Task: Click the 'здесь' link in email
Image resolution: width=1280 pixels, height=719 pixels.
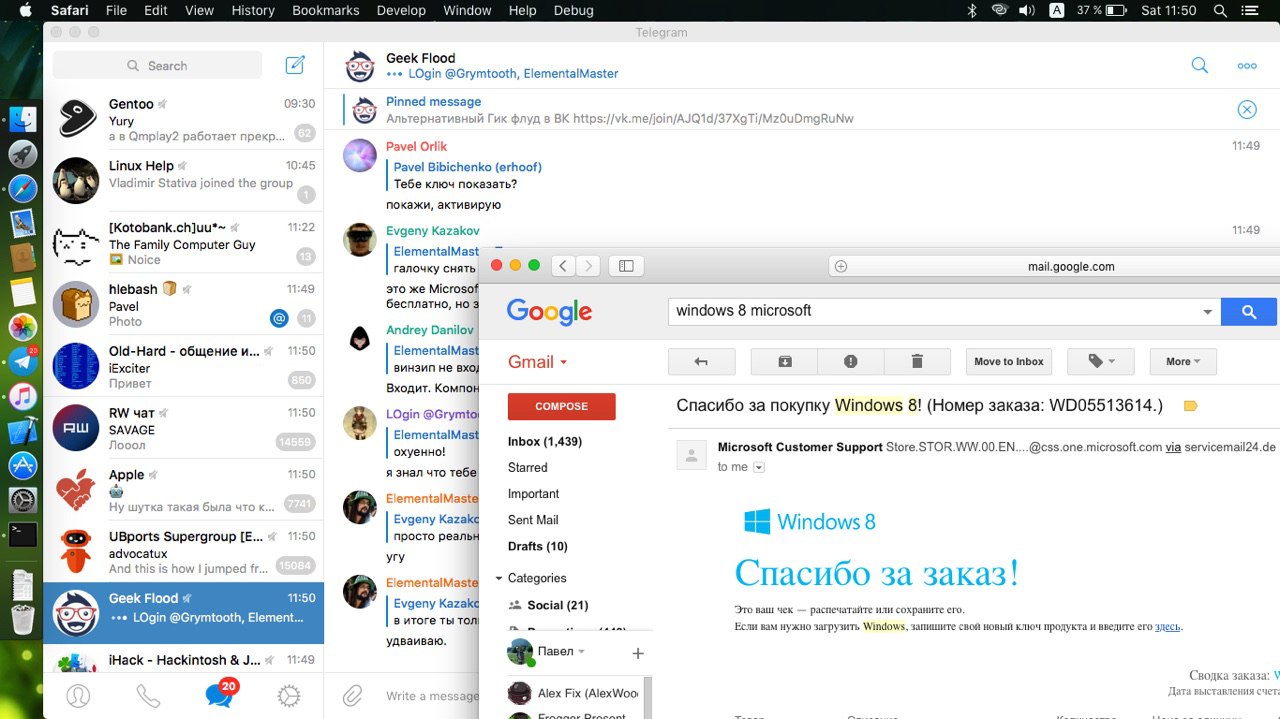Action: pyautogui.click(x=1167, y=626)
